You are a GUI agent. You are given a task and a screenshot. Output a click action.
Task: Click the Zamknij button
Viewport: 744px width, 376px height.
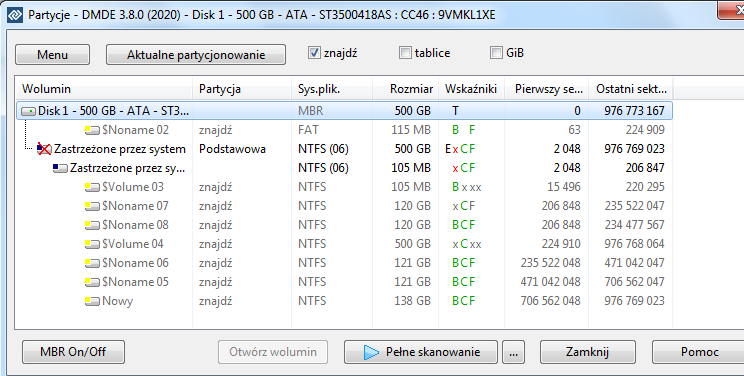pyautogui.click(x=587, y=352)
